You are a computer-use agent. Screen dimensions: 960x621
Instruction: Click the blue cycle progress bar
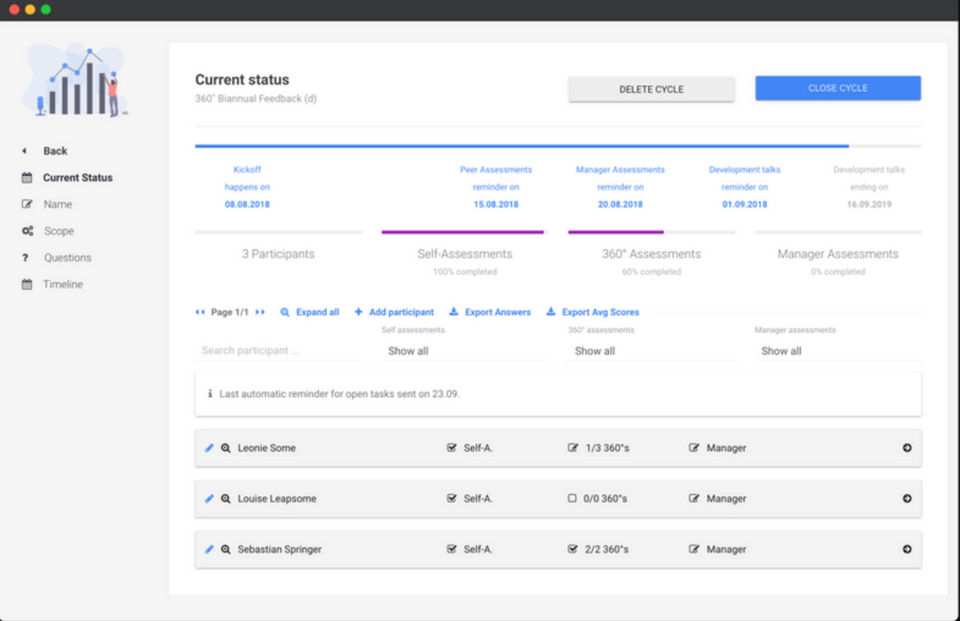pyautogui.click(x=521, y=146)
